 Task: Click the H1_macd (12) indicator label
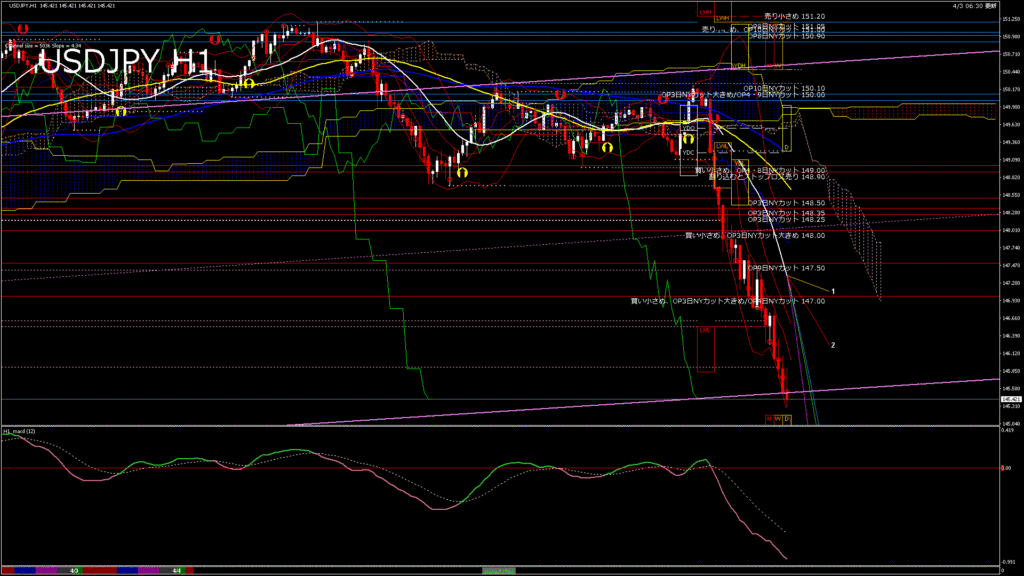21,431
